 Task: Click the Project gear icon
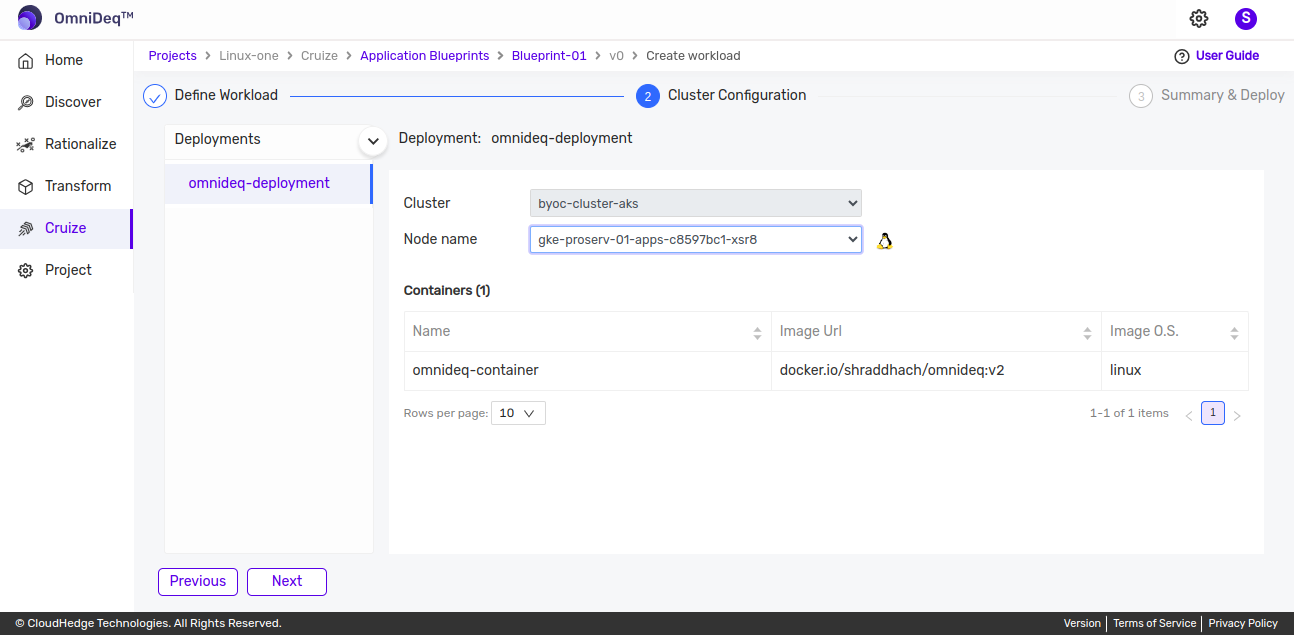[x=26, y=270]
